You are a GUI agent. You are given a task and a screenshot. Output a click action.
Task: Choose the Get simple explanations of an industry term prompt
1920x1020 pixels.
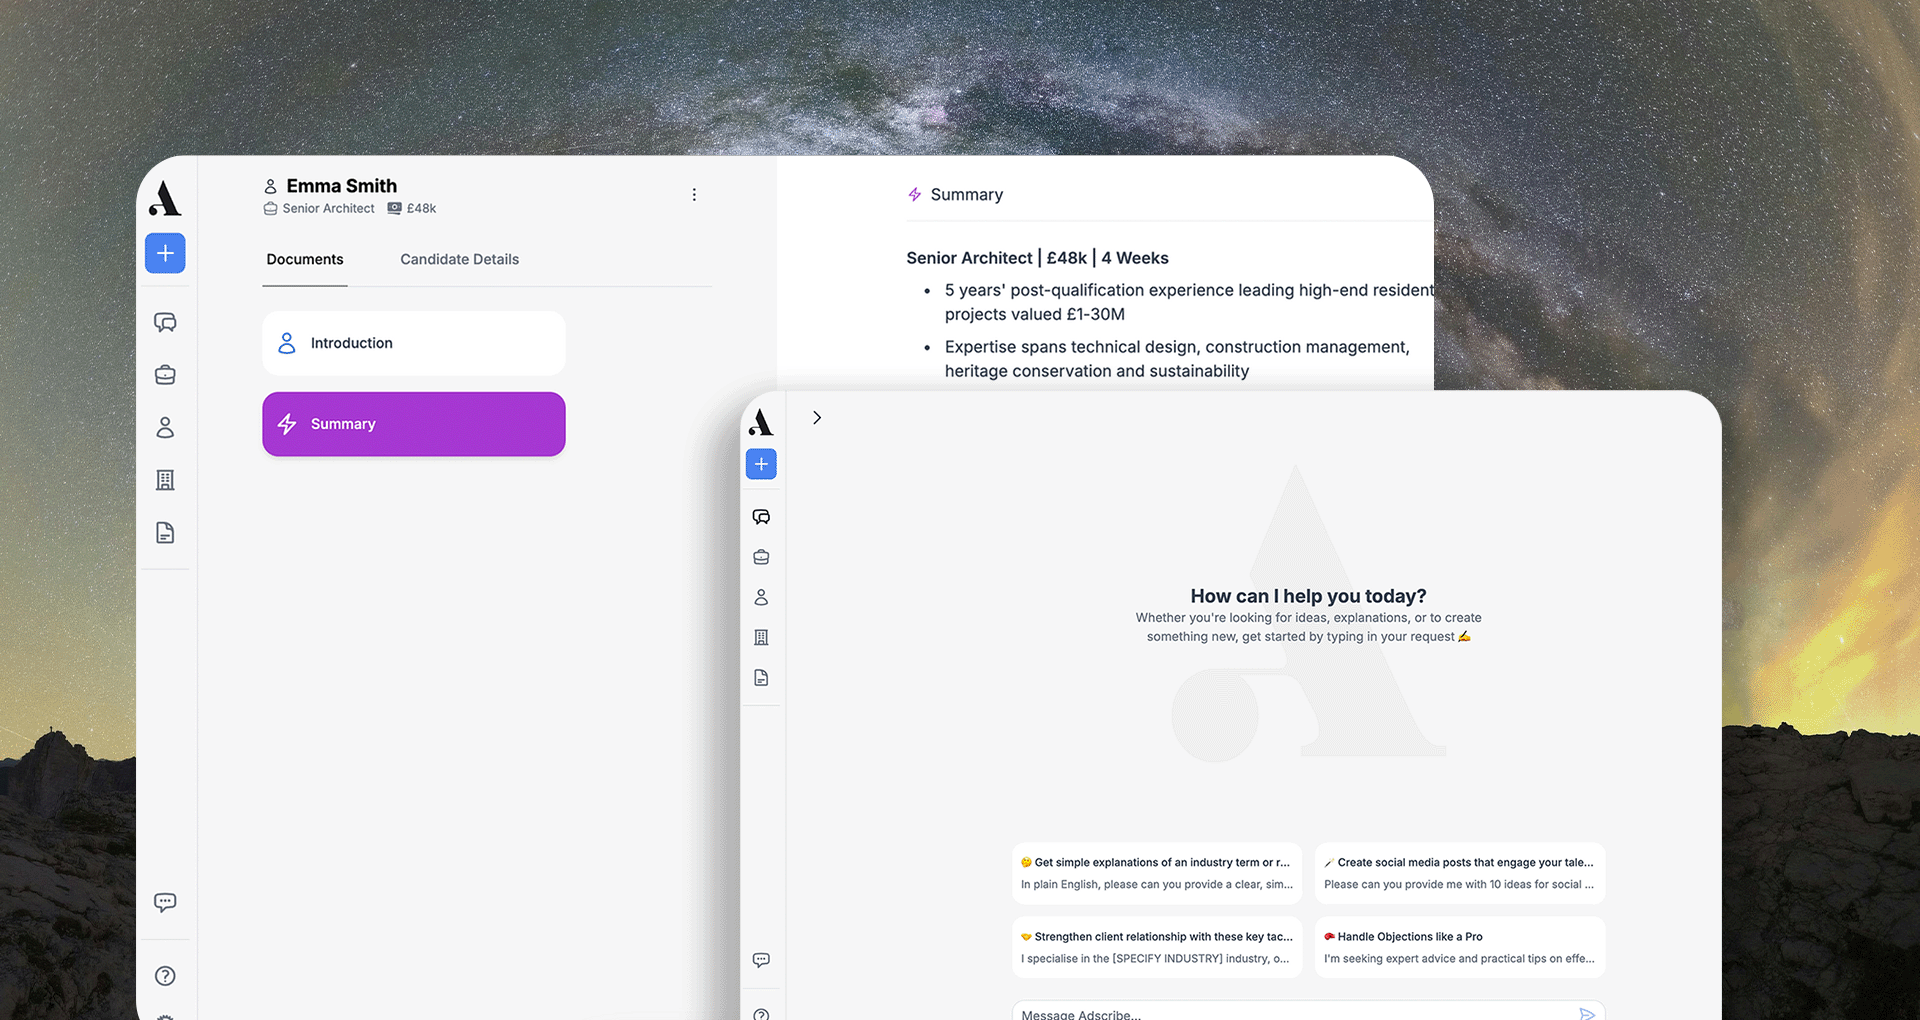pos(1157,873)
